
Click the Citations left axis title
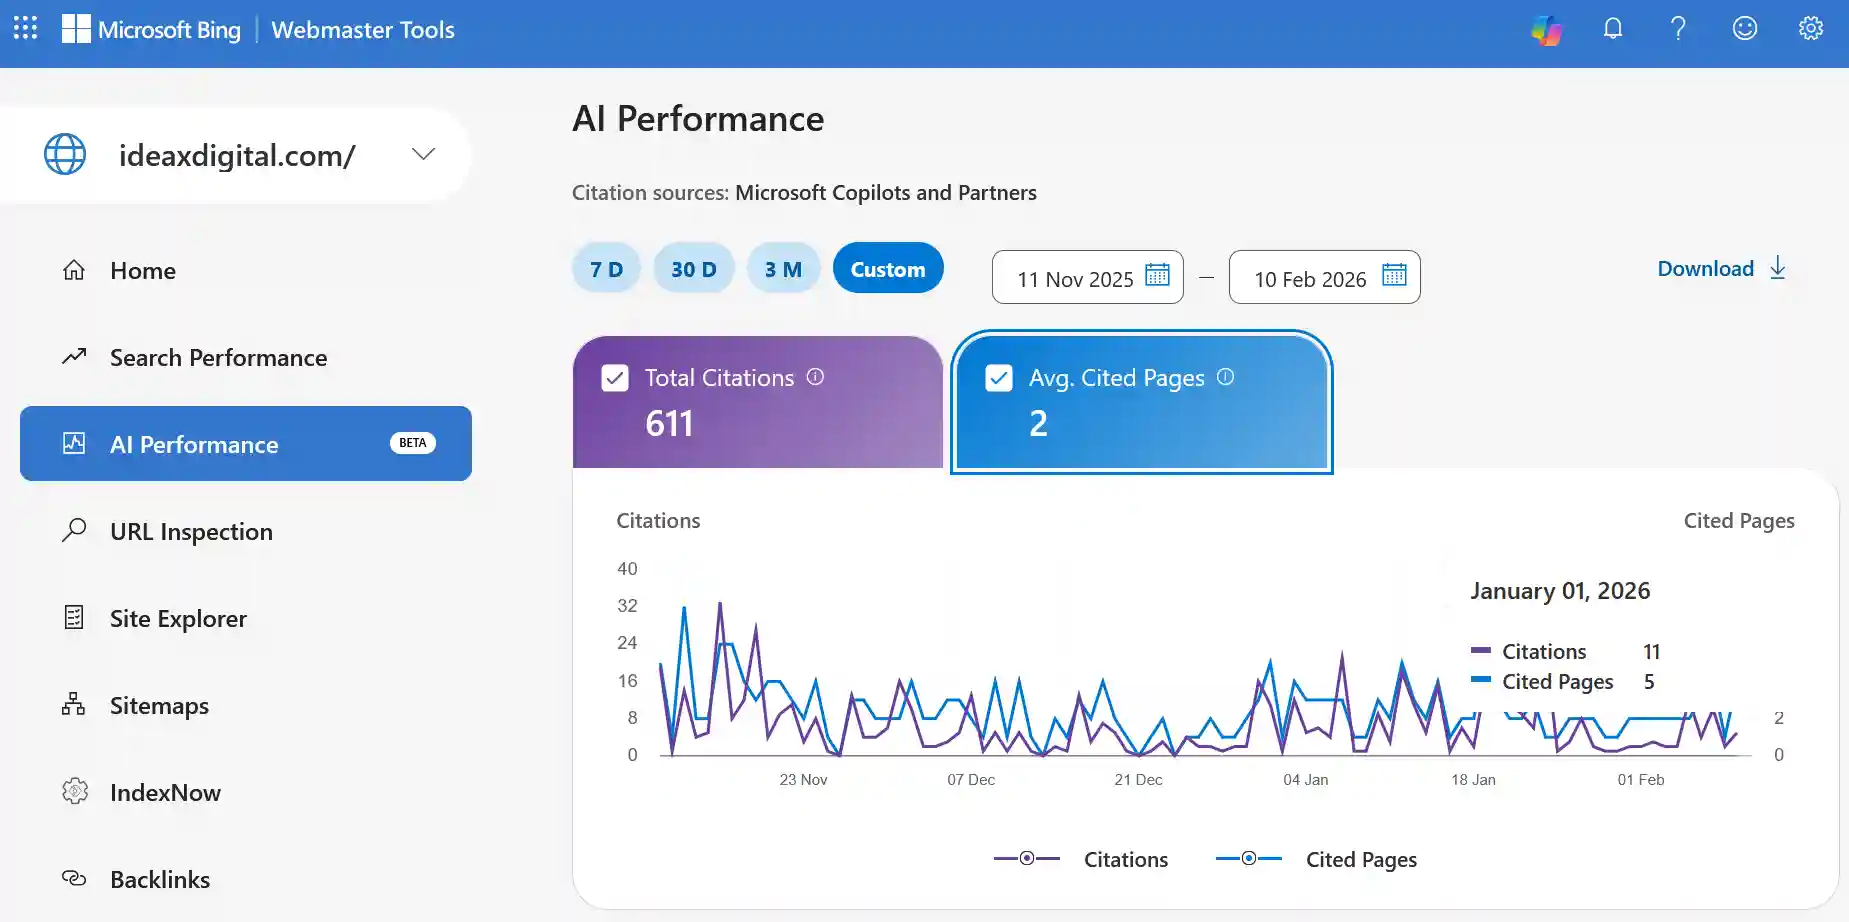[x=658, y=520]
